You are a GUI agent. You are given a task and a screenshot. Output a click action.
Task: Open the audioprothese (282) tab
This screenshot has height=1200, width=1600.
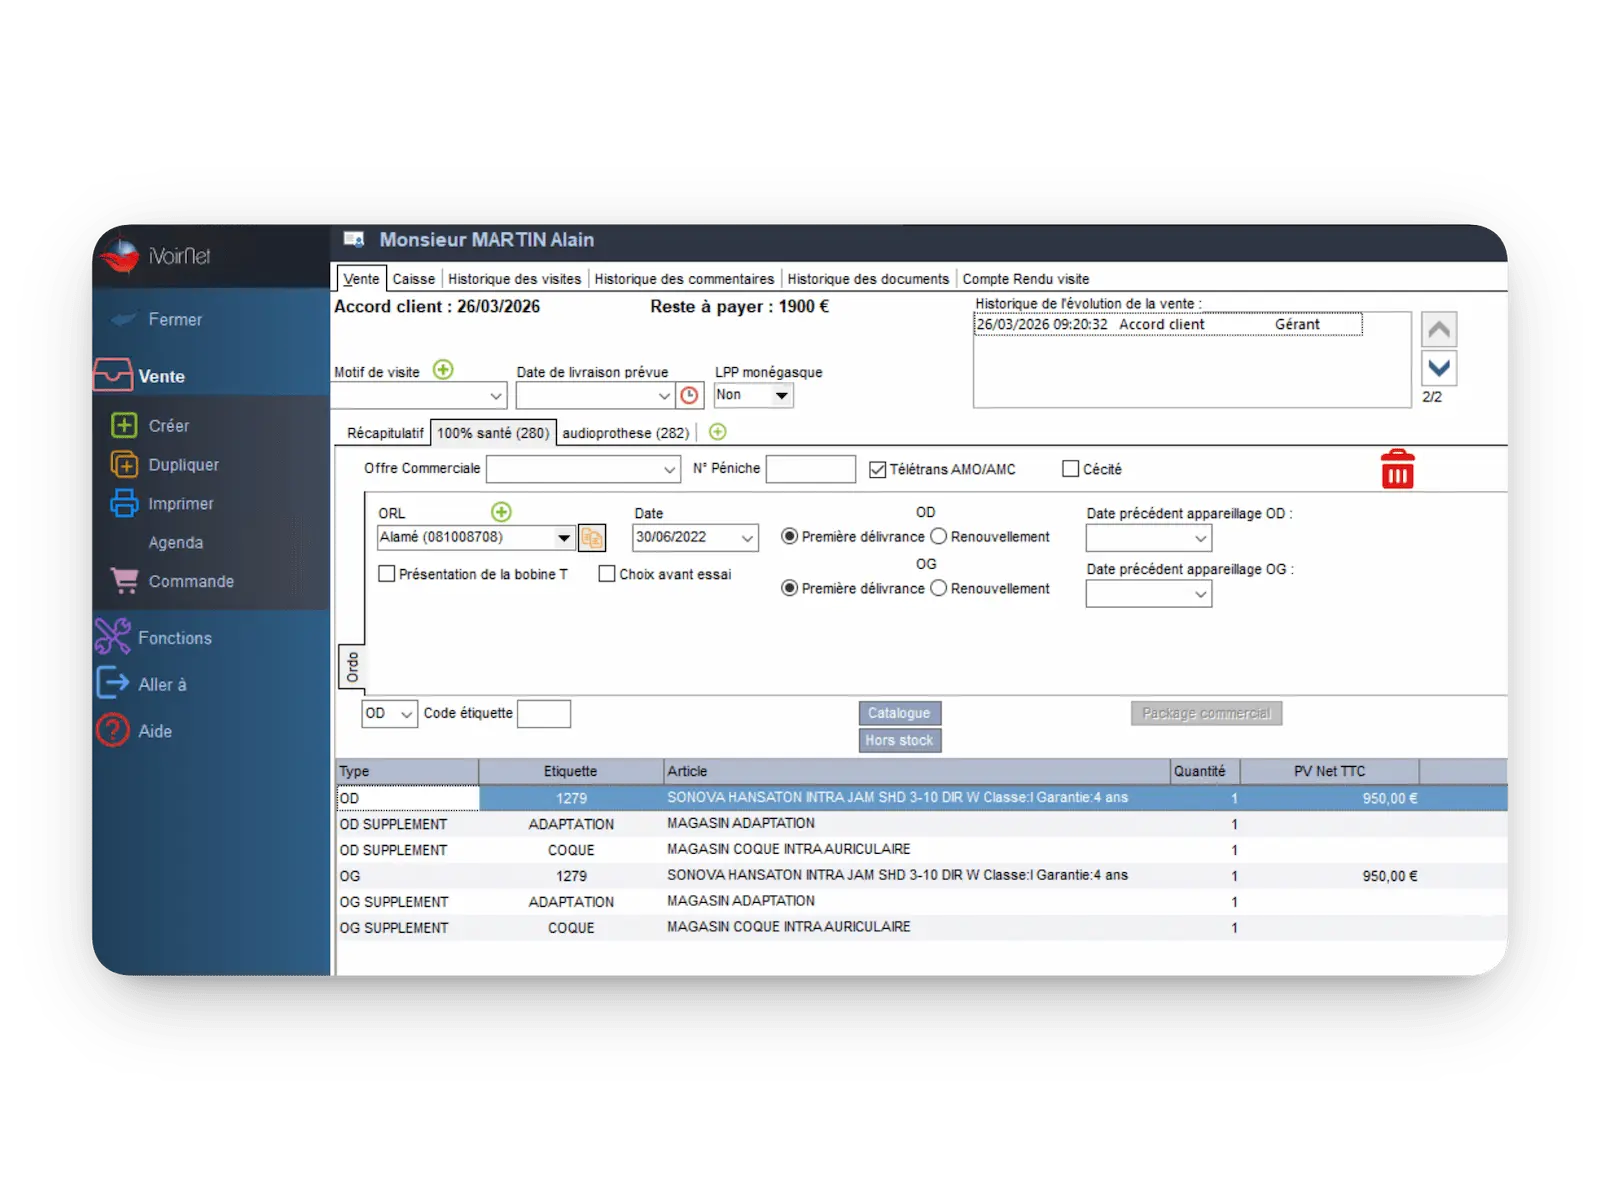[x=625, y=433]
